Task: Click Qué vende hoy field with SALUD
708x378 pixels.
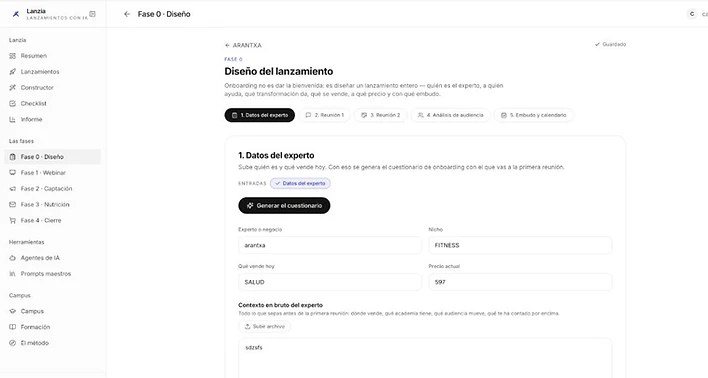Action: (x=330, y=282)
